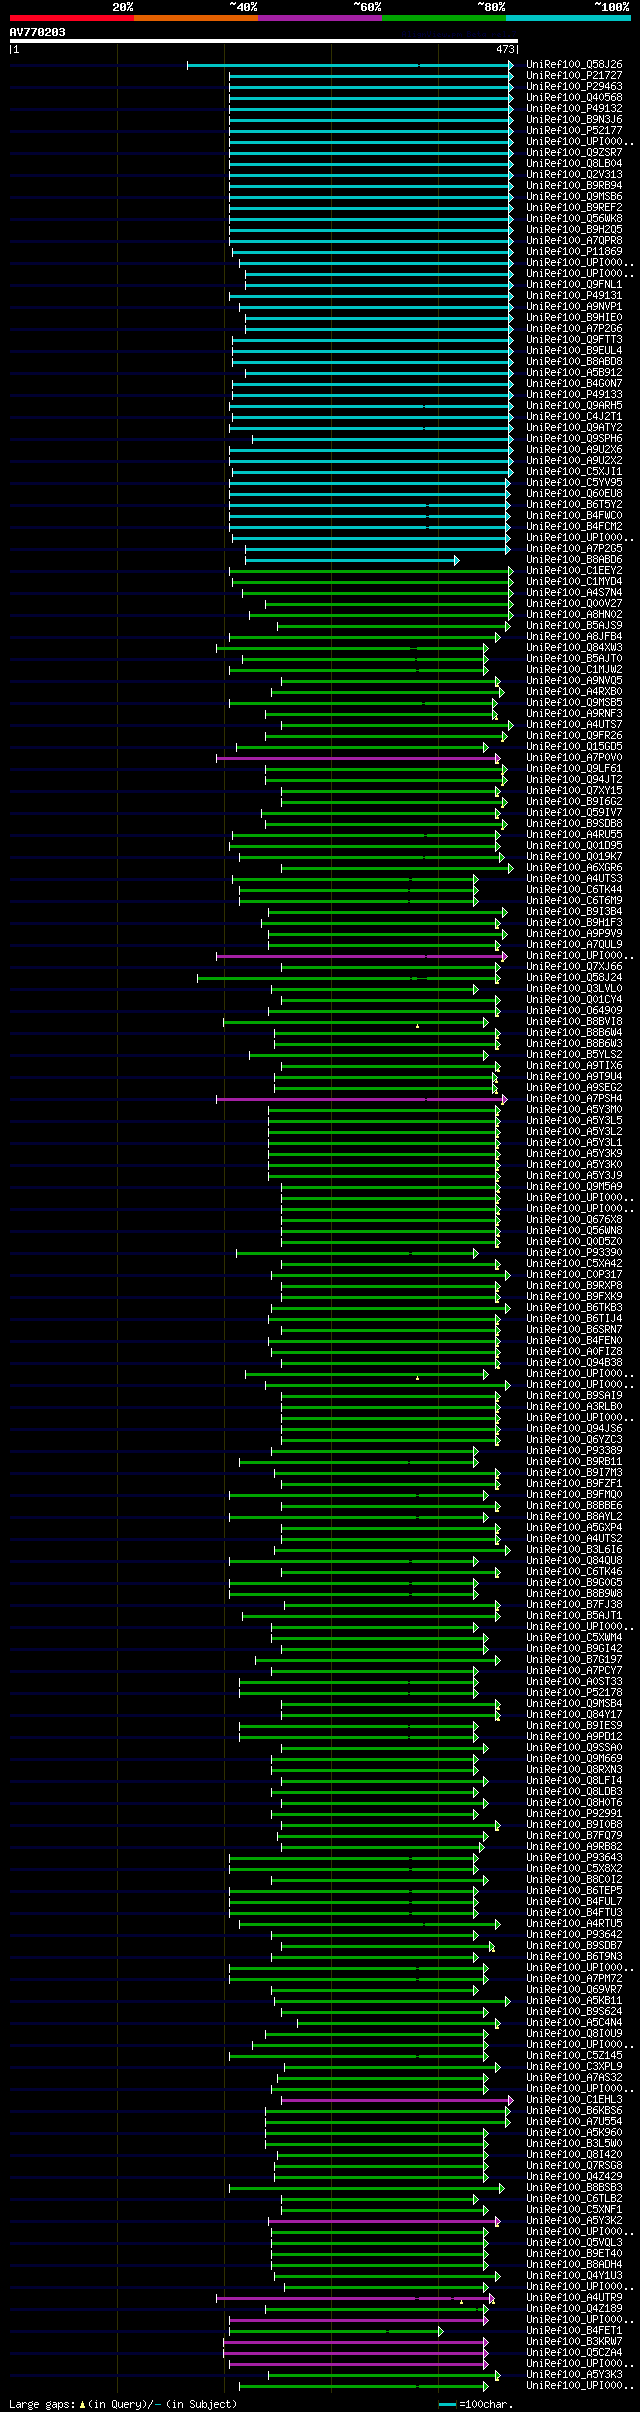The width and height of the screenshot is (640, 2412).
Task: Open hit UniRef100_A9NVP1
Action: click(574, 306)
